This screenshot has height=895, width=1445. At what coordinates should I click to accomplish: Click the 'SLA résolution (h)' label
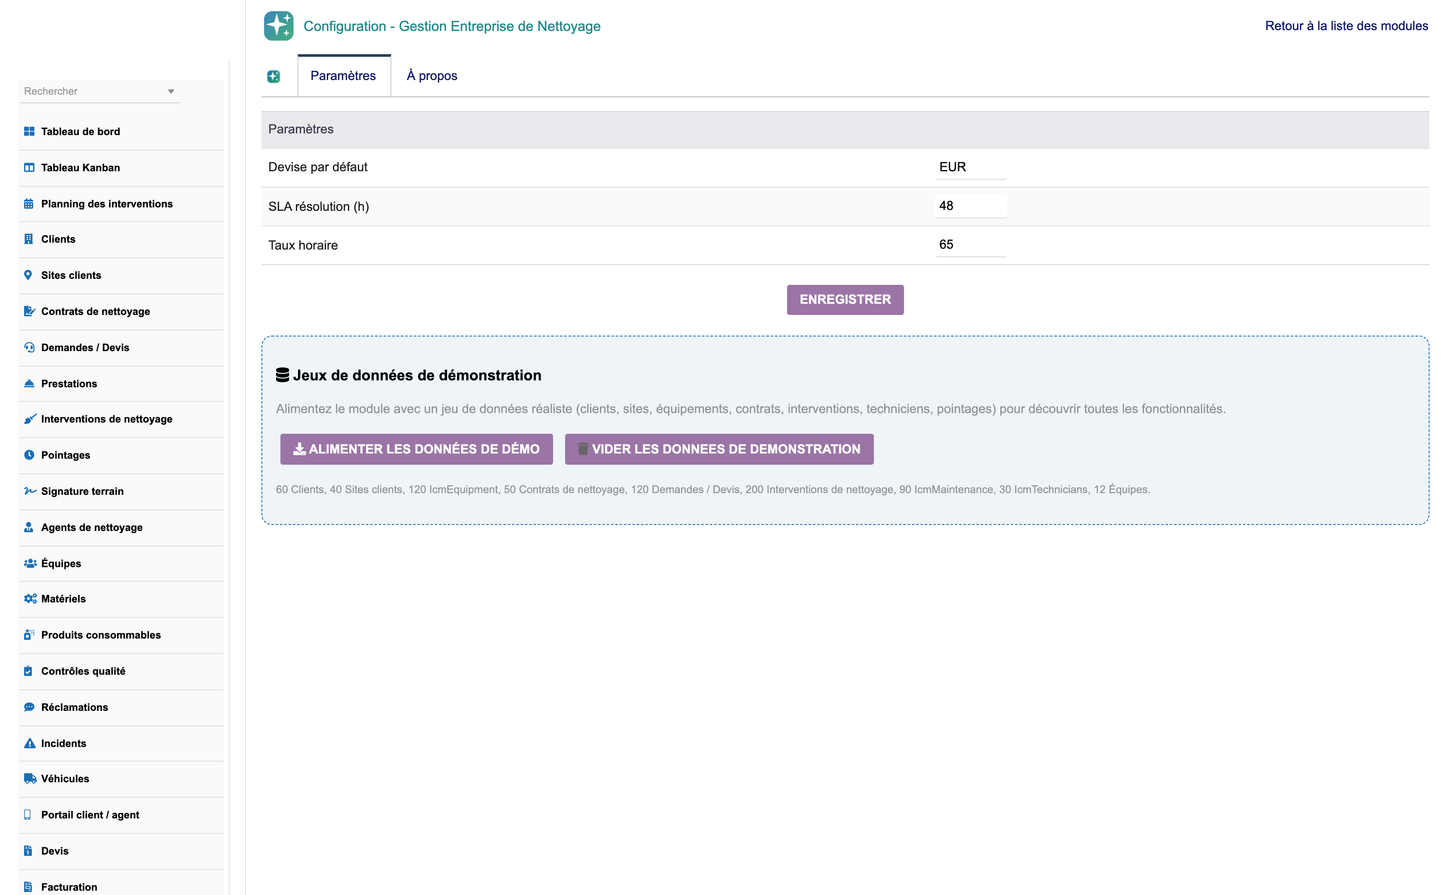tap(318, 206)
